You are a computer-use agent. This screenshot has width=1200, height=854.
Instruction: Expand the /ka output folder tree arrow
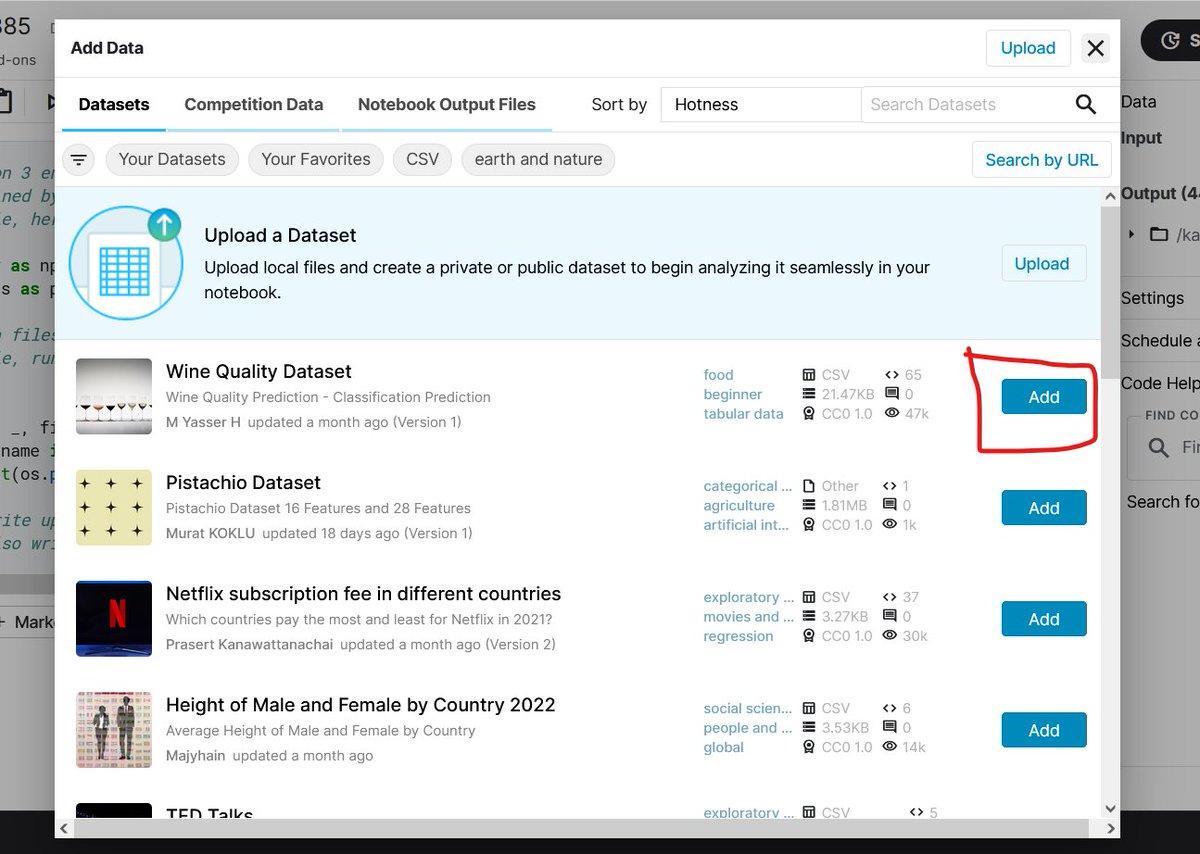click(x=1131, y=234)
